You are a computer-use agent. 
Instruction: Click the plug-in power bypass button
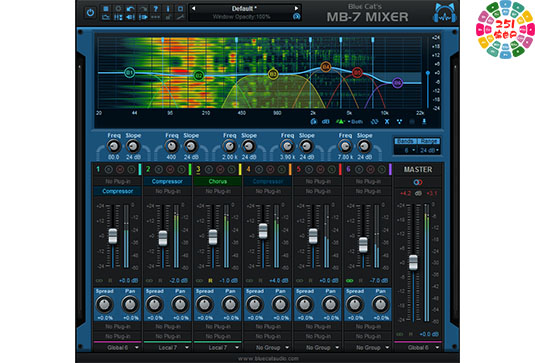point(90,13)
